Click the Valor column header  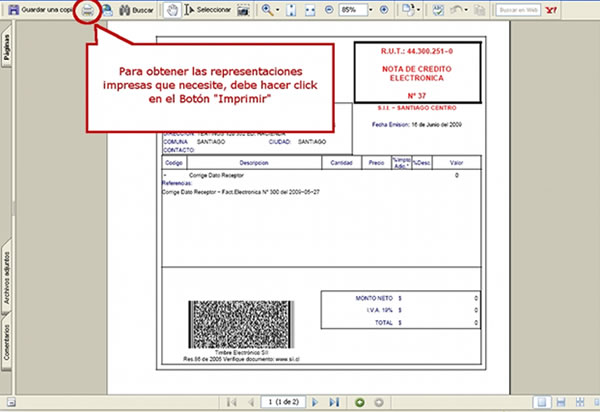pos(456,163)
